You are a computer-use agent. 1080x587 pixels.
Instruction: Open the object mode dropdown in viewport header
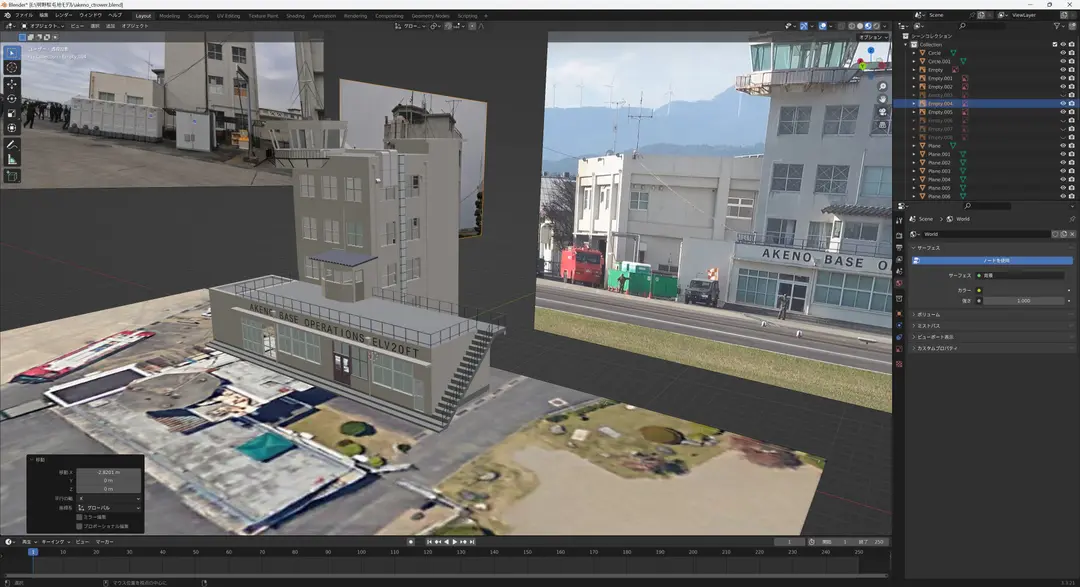click(43, 26)
